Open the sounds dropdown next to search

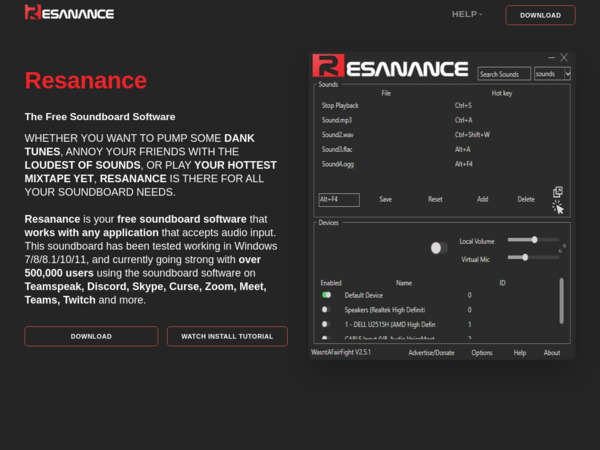click(x=552, y=74)
